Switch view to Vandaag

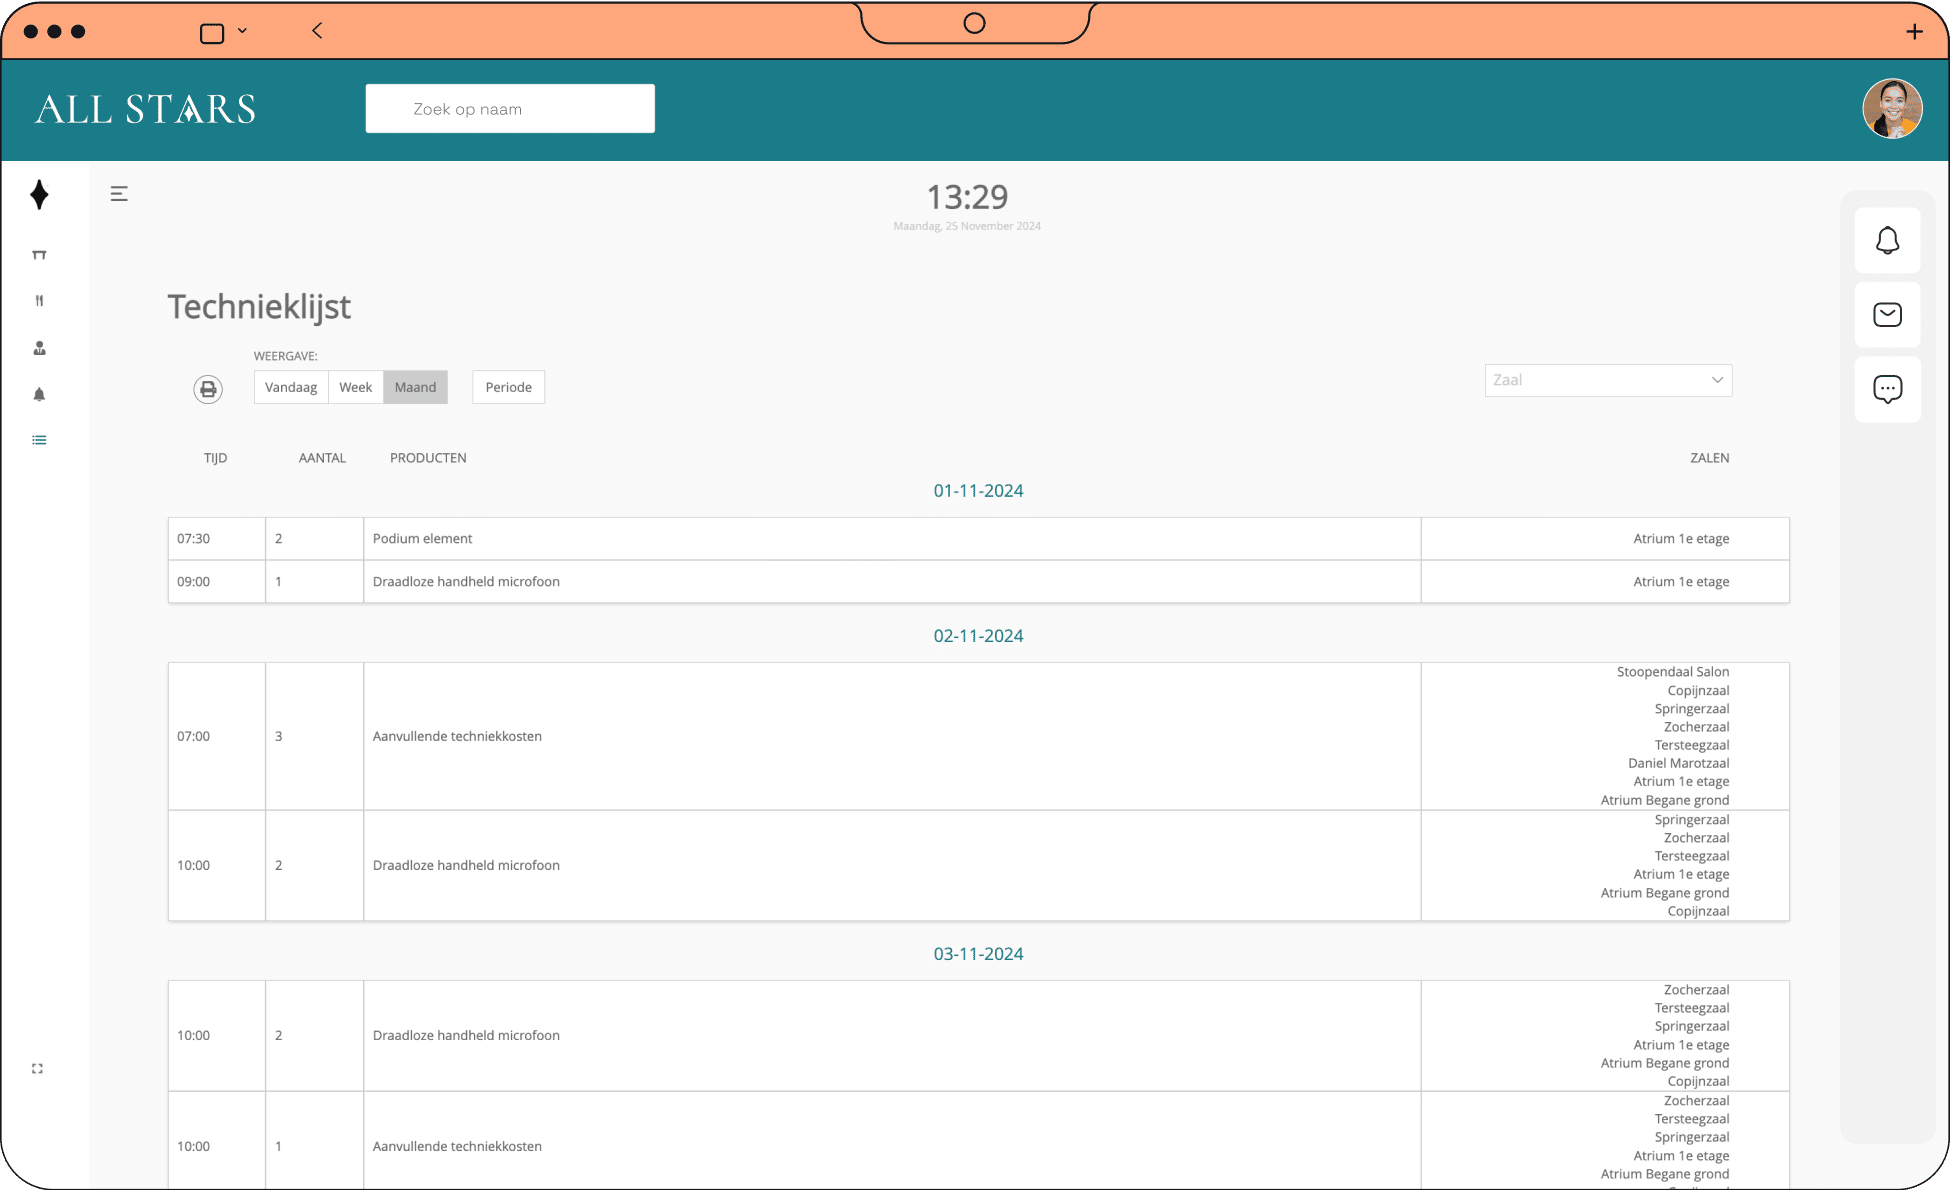pos(291,387)
